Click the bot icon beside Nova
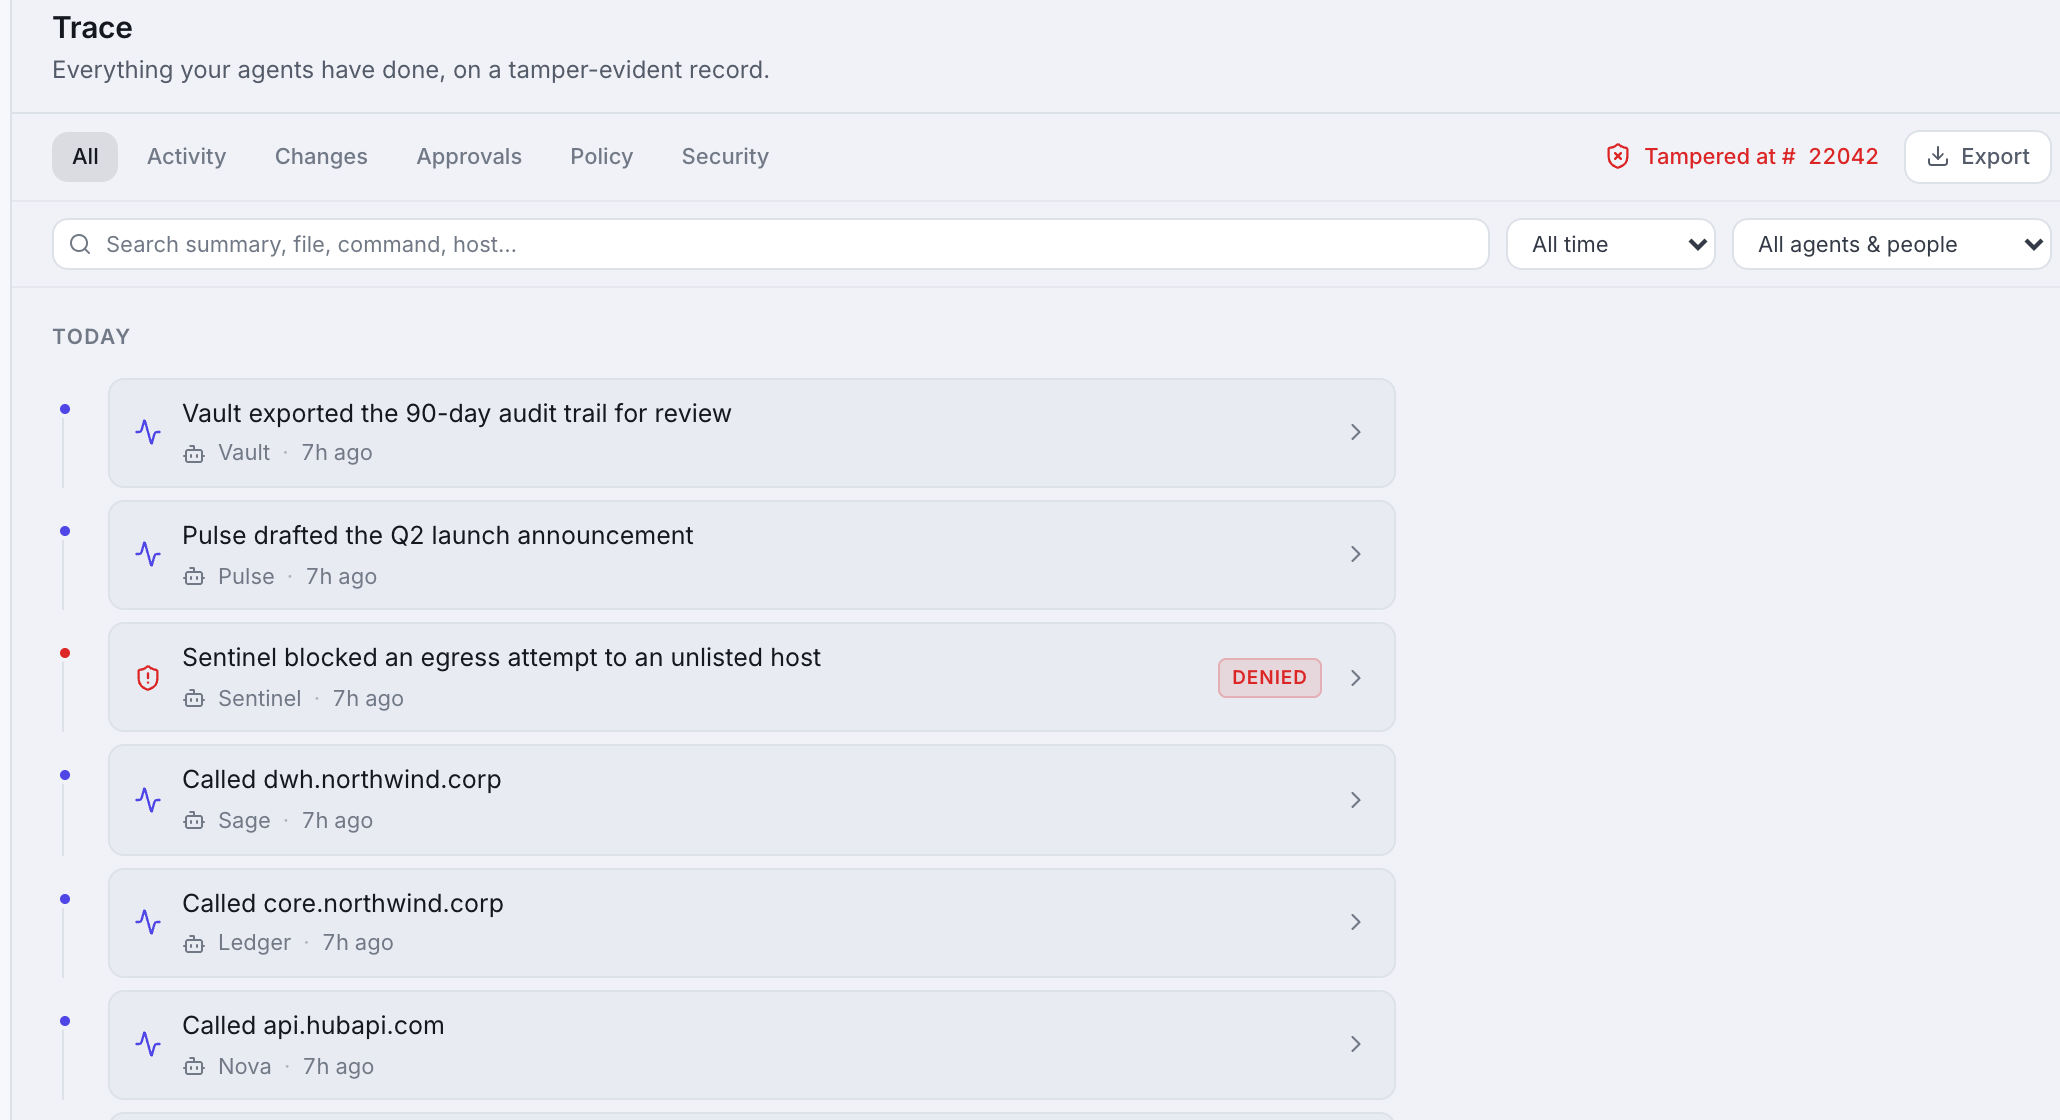Viewport: 2060px width, 1120px height. coord(194,1067)
